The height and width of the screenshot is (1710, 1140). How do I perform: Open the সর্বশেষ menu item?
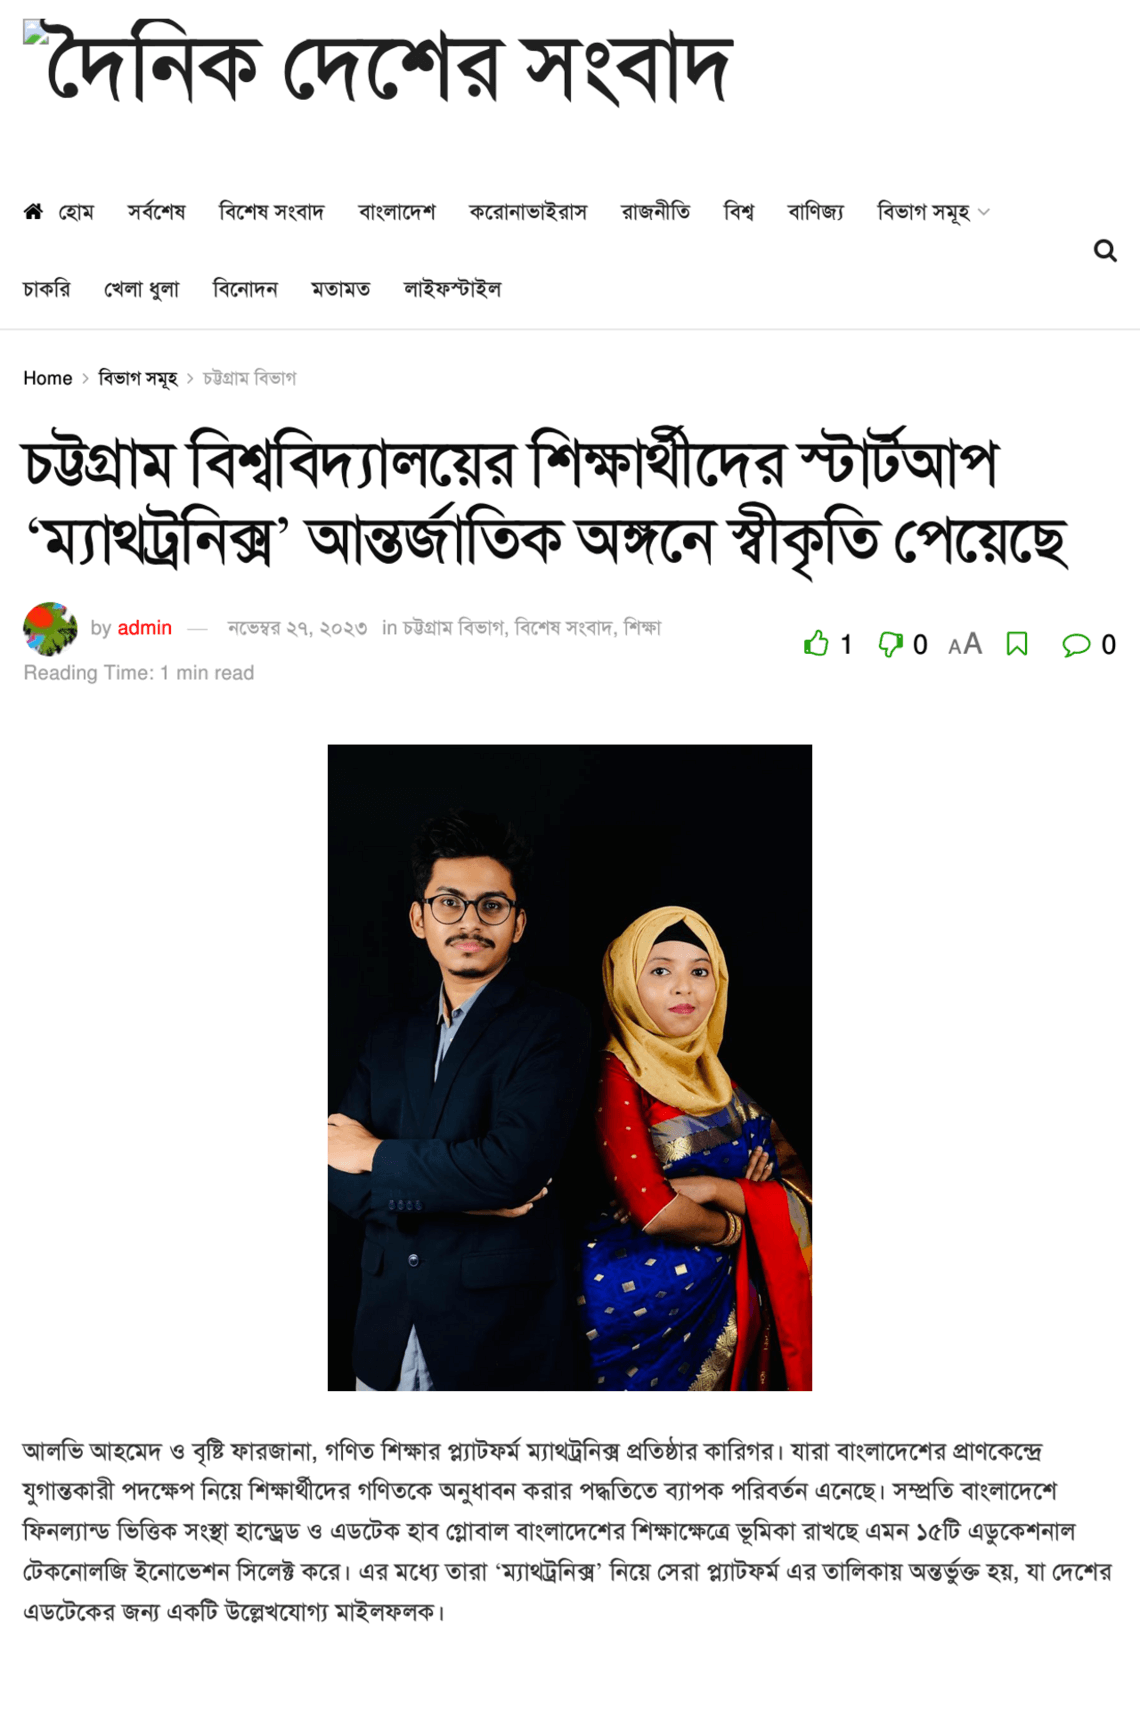pyautogui.click(x=156, y=212)
